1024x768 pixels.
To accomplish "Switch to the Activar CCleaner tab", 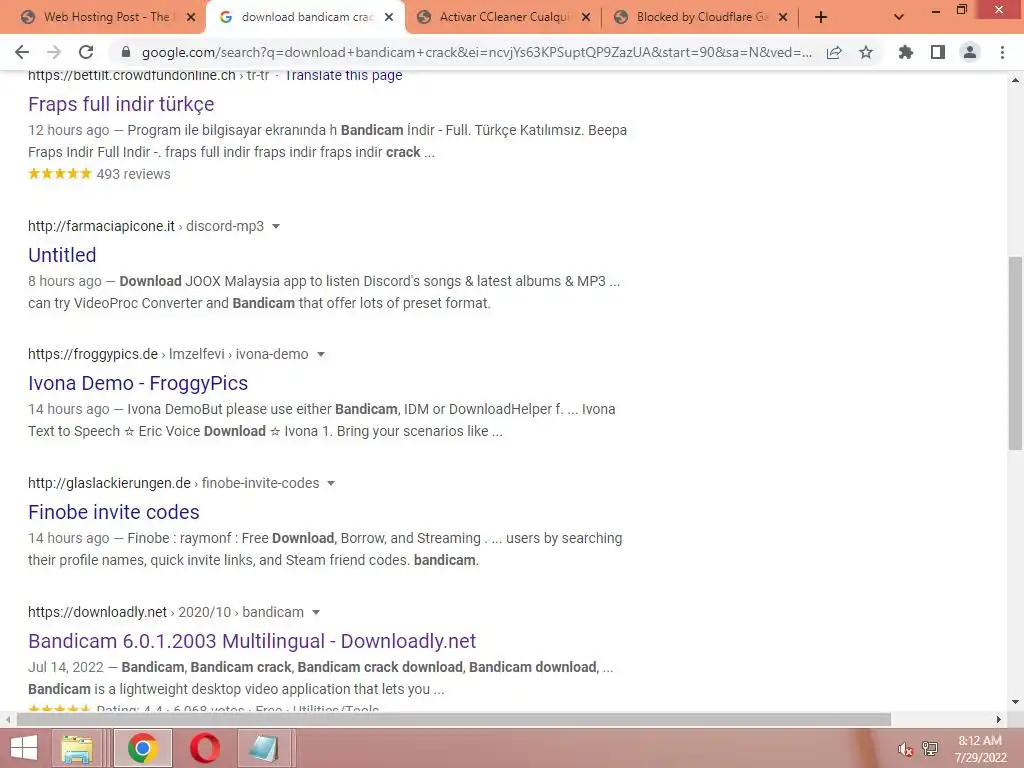I will [503, 17].
